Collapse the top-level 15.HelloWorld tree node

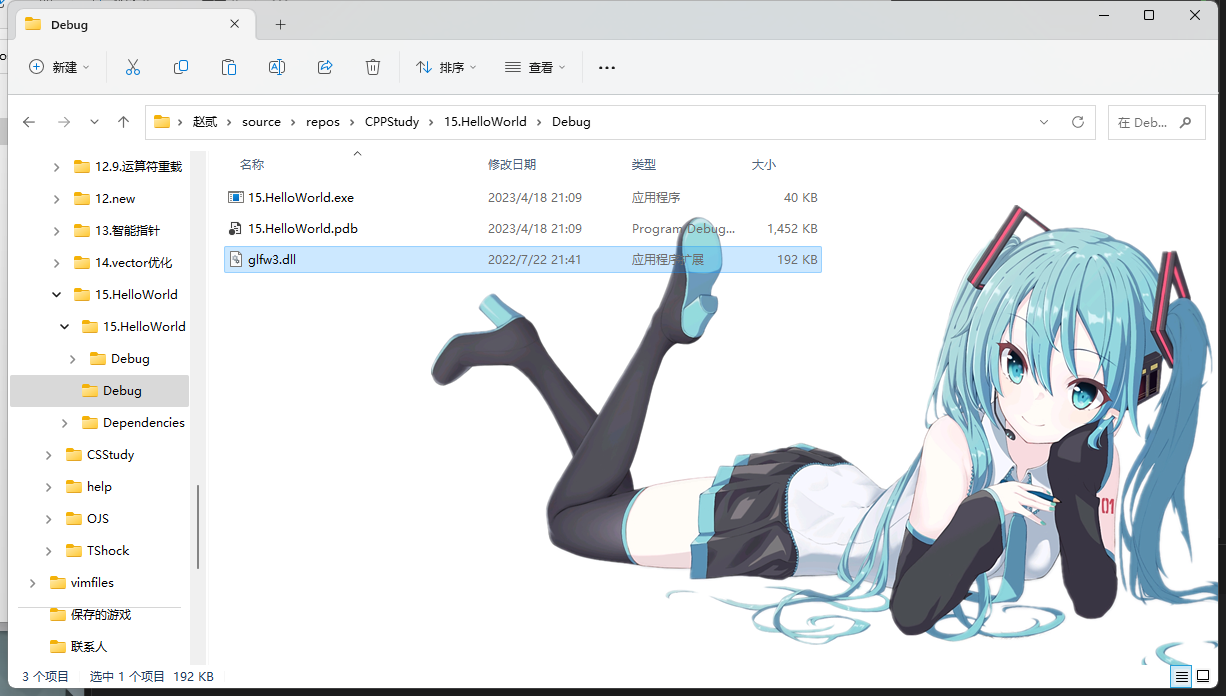point(57,295)
